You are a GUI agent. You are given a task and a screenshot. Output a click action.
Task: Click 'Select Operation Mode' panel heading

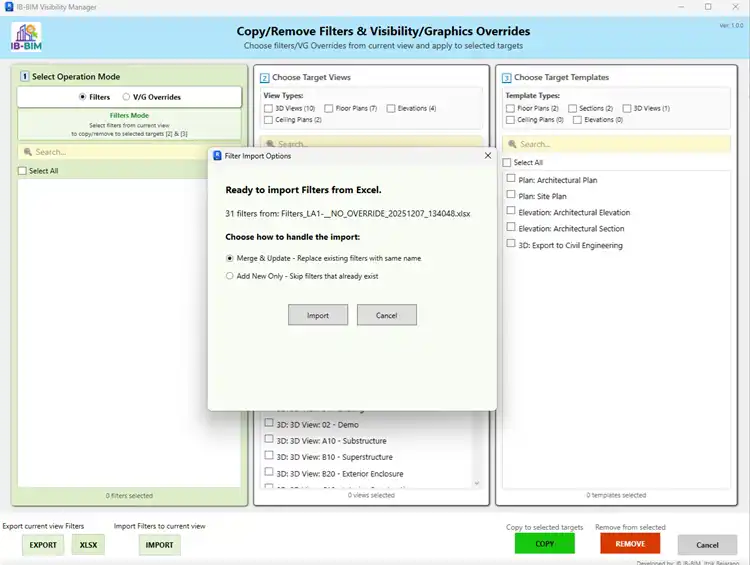click(76, 77)
